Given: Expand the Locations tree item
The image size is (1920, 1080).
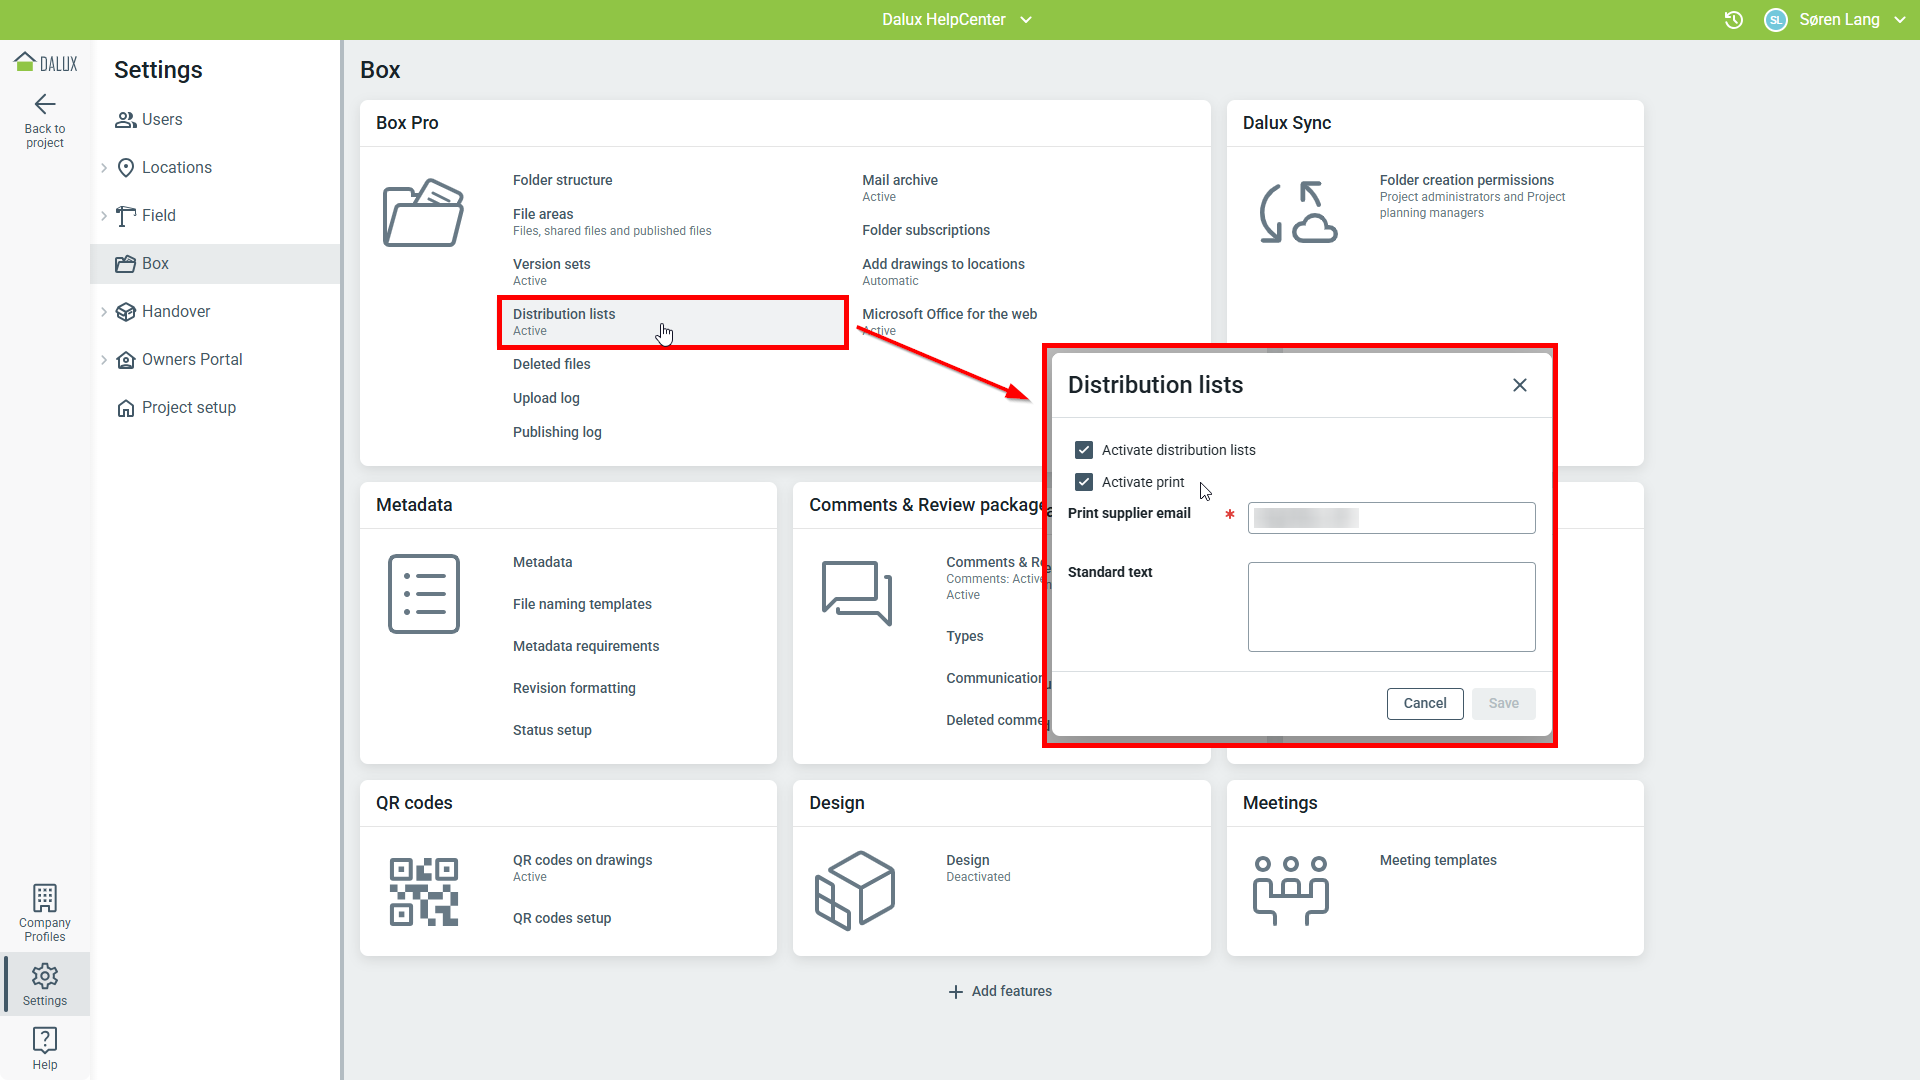Looking at the screenshot, I should coord(104,168).
